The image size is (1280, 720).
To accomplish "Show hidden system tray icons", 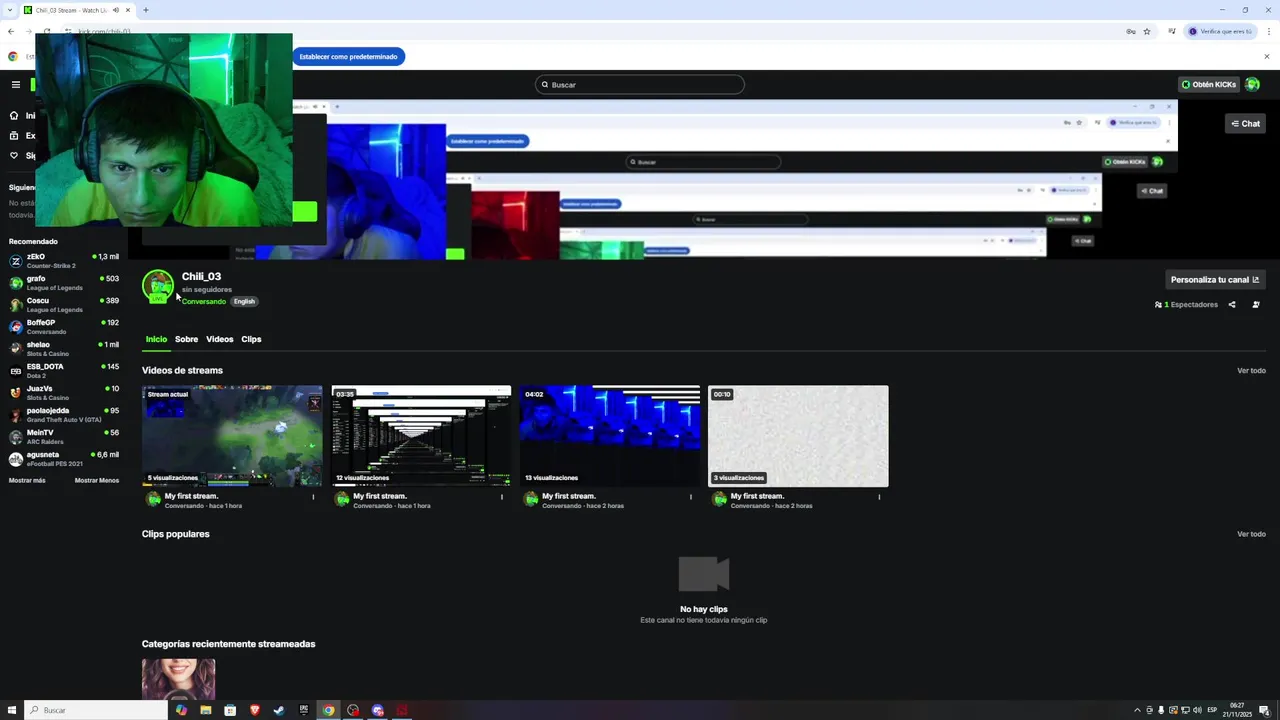I will pyautogui.click(x=1137, y=710).
